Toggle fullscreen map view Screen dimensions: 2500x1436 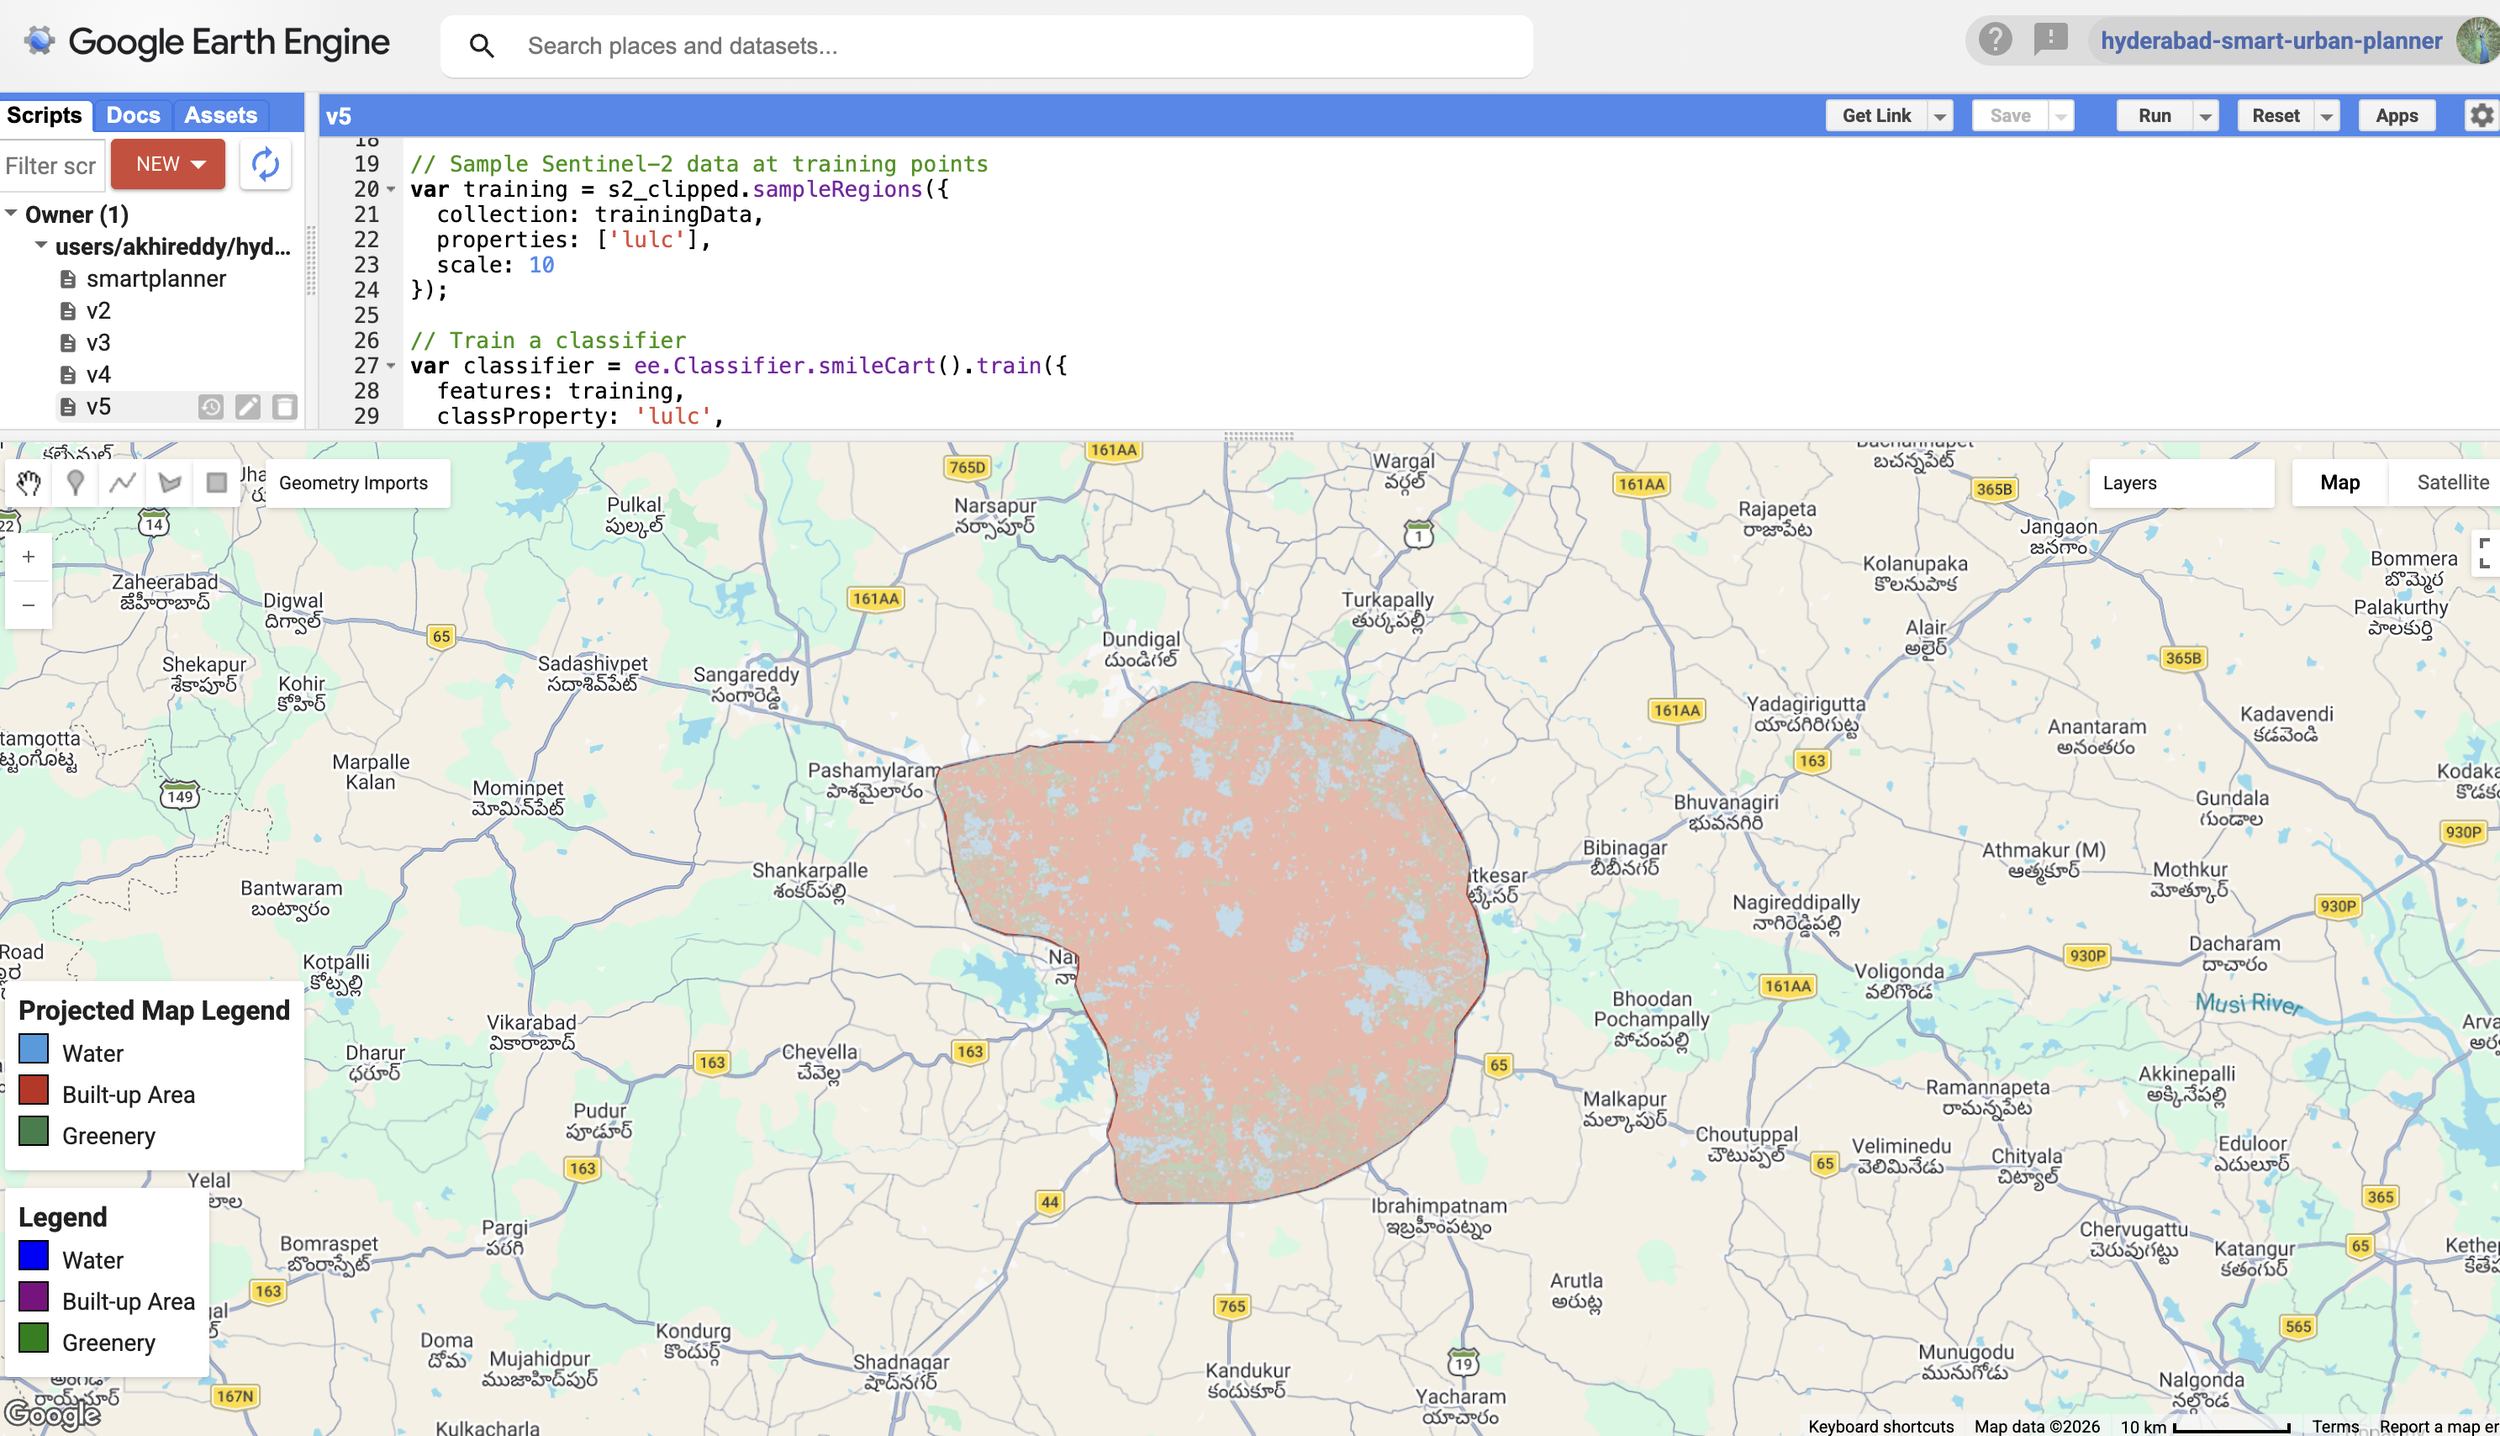(x=2485, y=553)
